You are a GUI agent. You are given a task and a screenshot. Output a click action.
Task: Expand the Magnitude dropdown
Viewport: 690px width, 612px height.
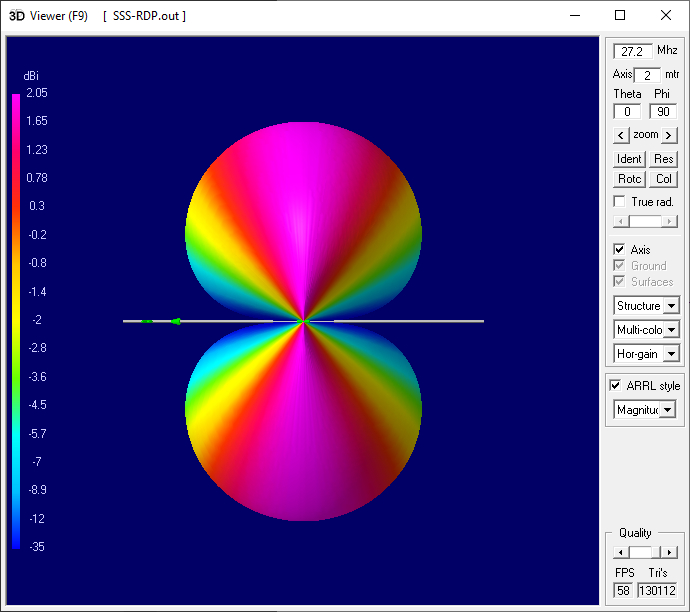[x=667, y=410]
